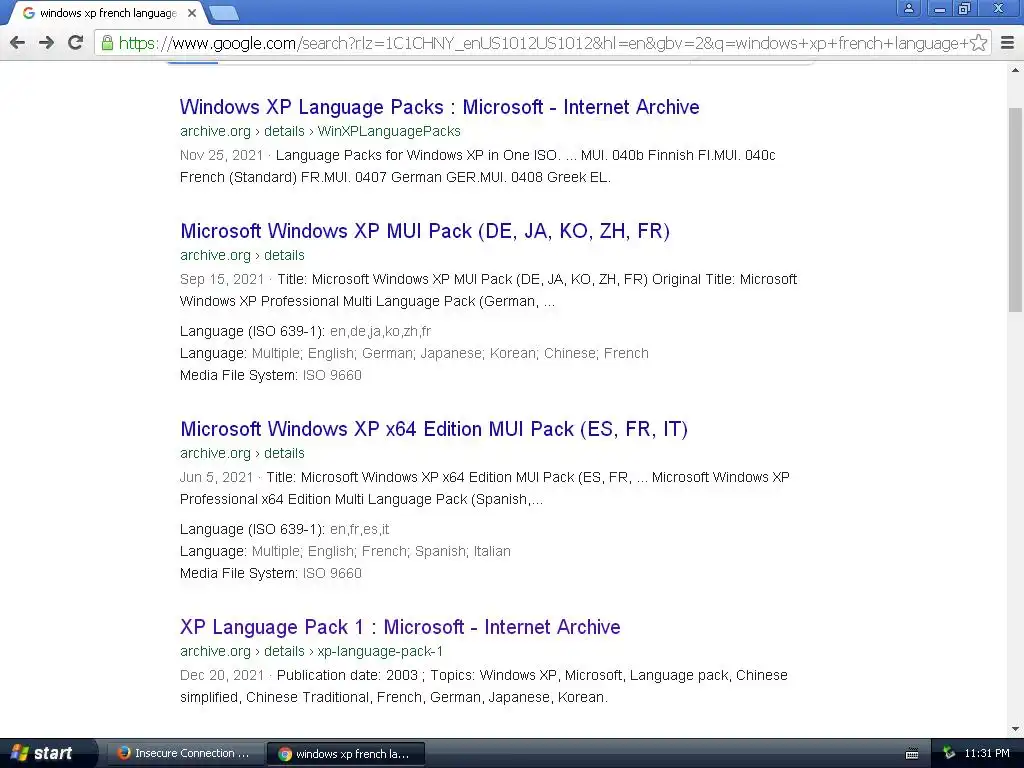Bookmark this page with the star icon
This screenshot has height=768, width=1024.
click(x=978, y=43)
